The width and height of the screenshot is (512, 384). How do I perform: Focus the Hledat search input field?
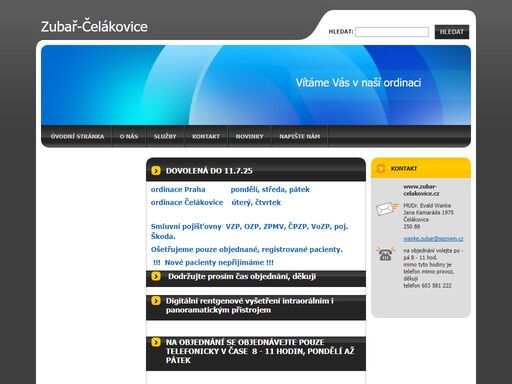coord(392,32)
